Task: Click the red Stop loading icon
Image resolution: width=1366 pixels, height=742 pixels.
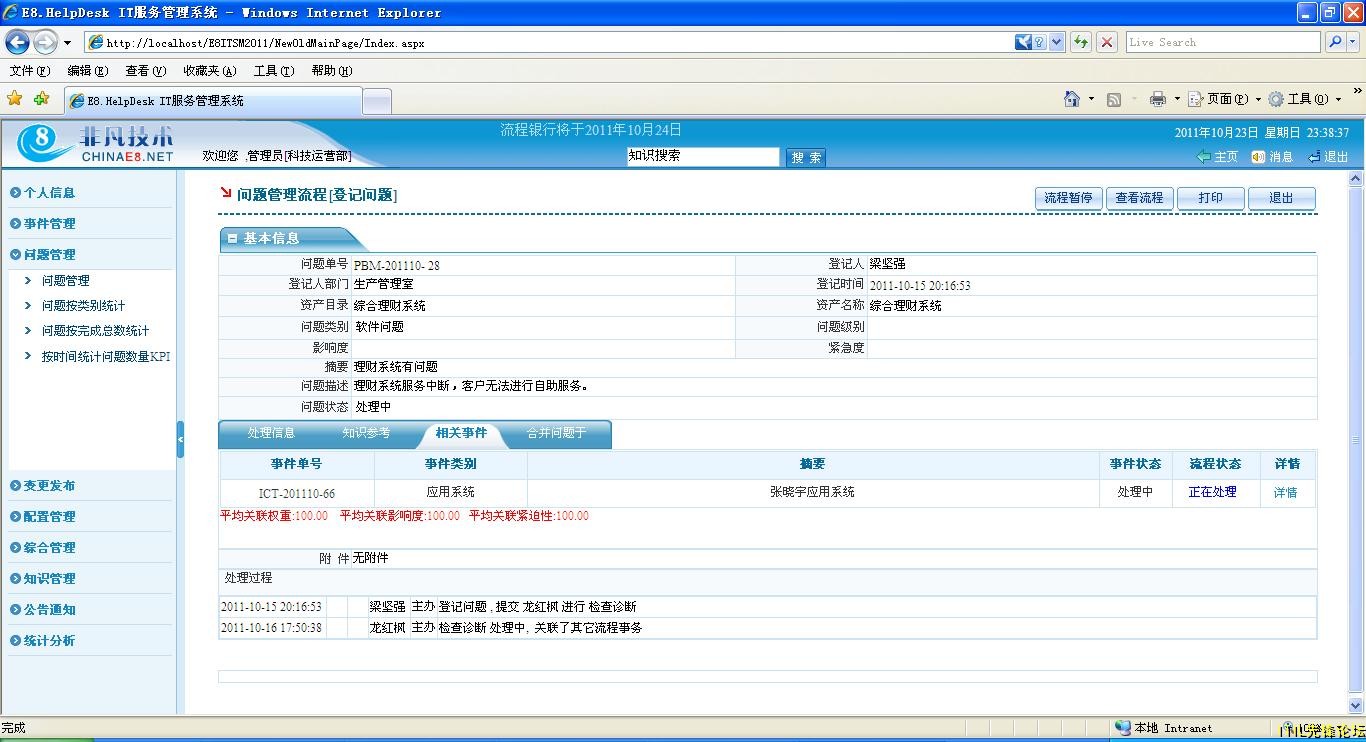Action: click(x=1107, y=42)
